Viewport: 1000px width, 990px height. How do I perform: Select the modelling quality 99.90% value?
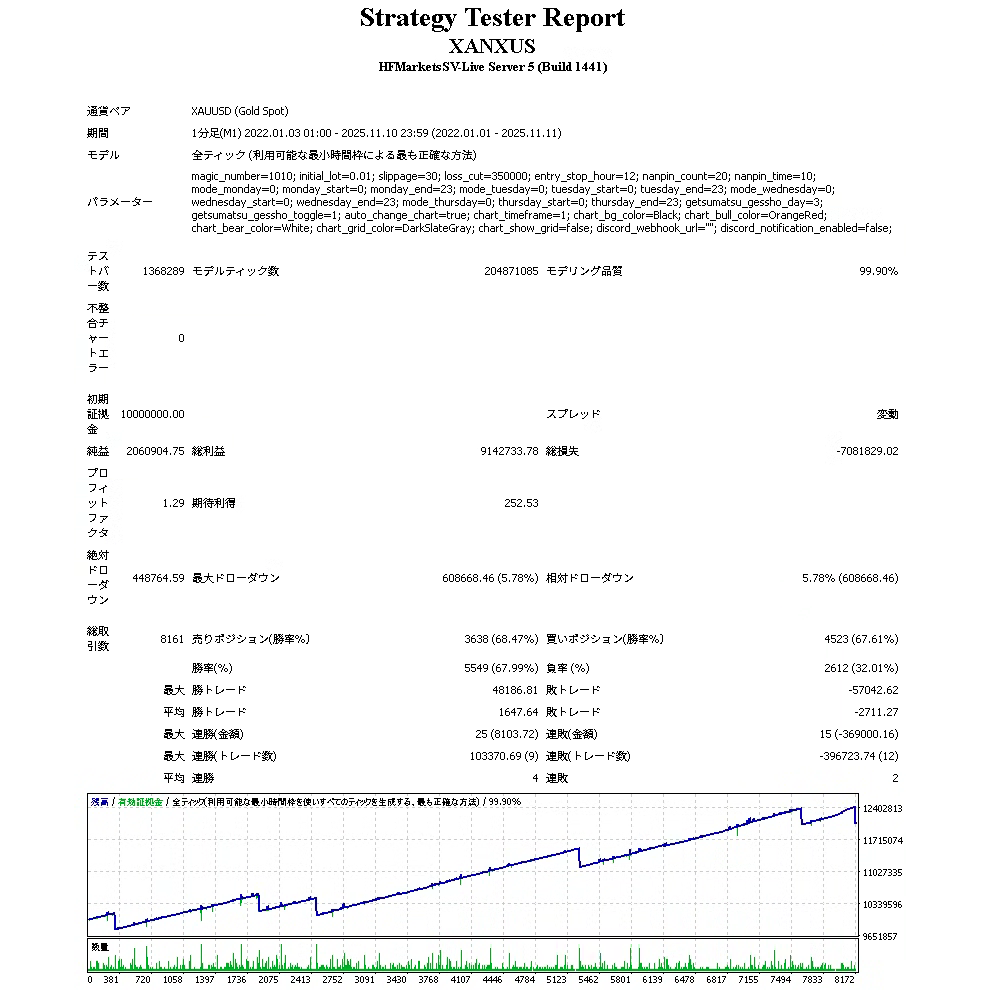click(x=878, y=271)
